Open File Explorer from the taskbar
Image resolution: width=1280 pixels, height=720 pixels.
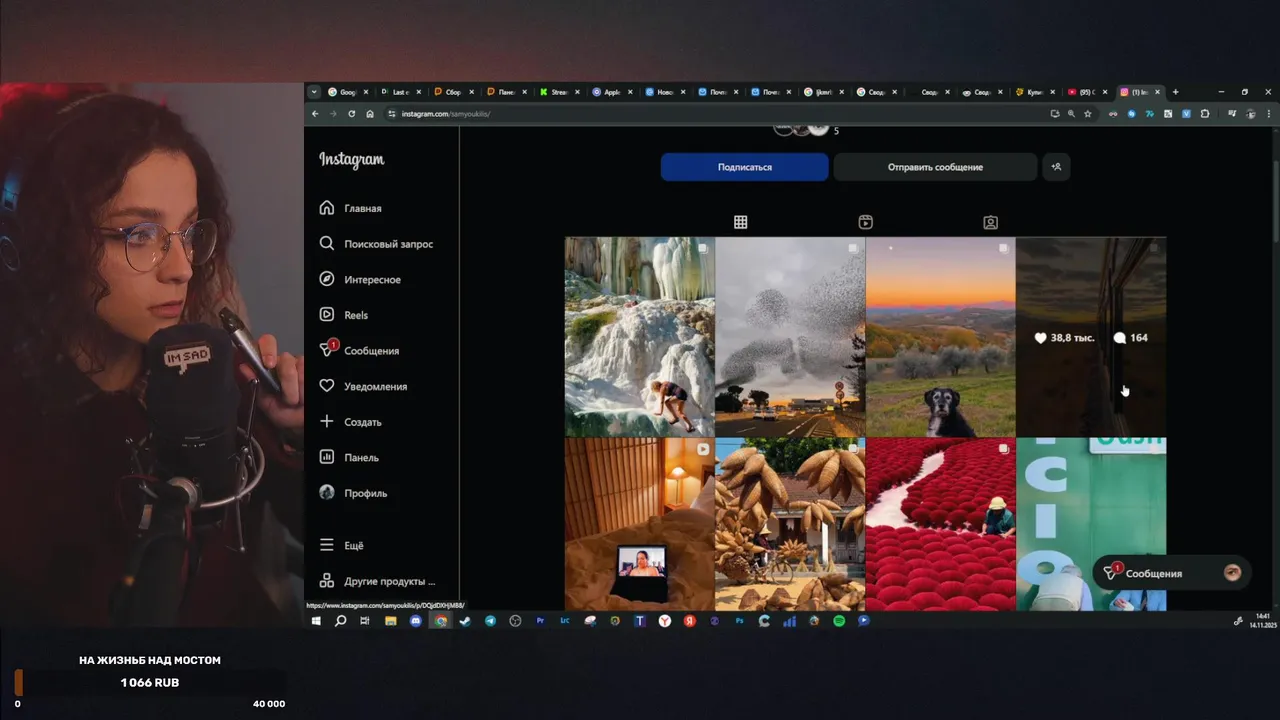tap(390, 621)
